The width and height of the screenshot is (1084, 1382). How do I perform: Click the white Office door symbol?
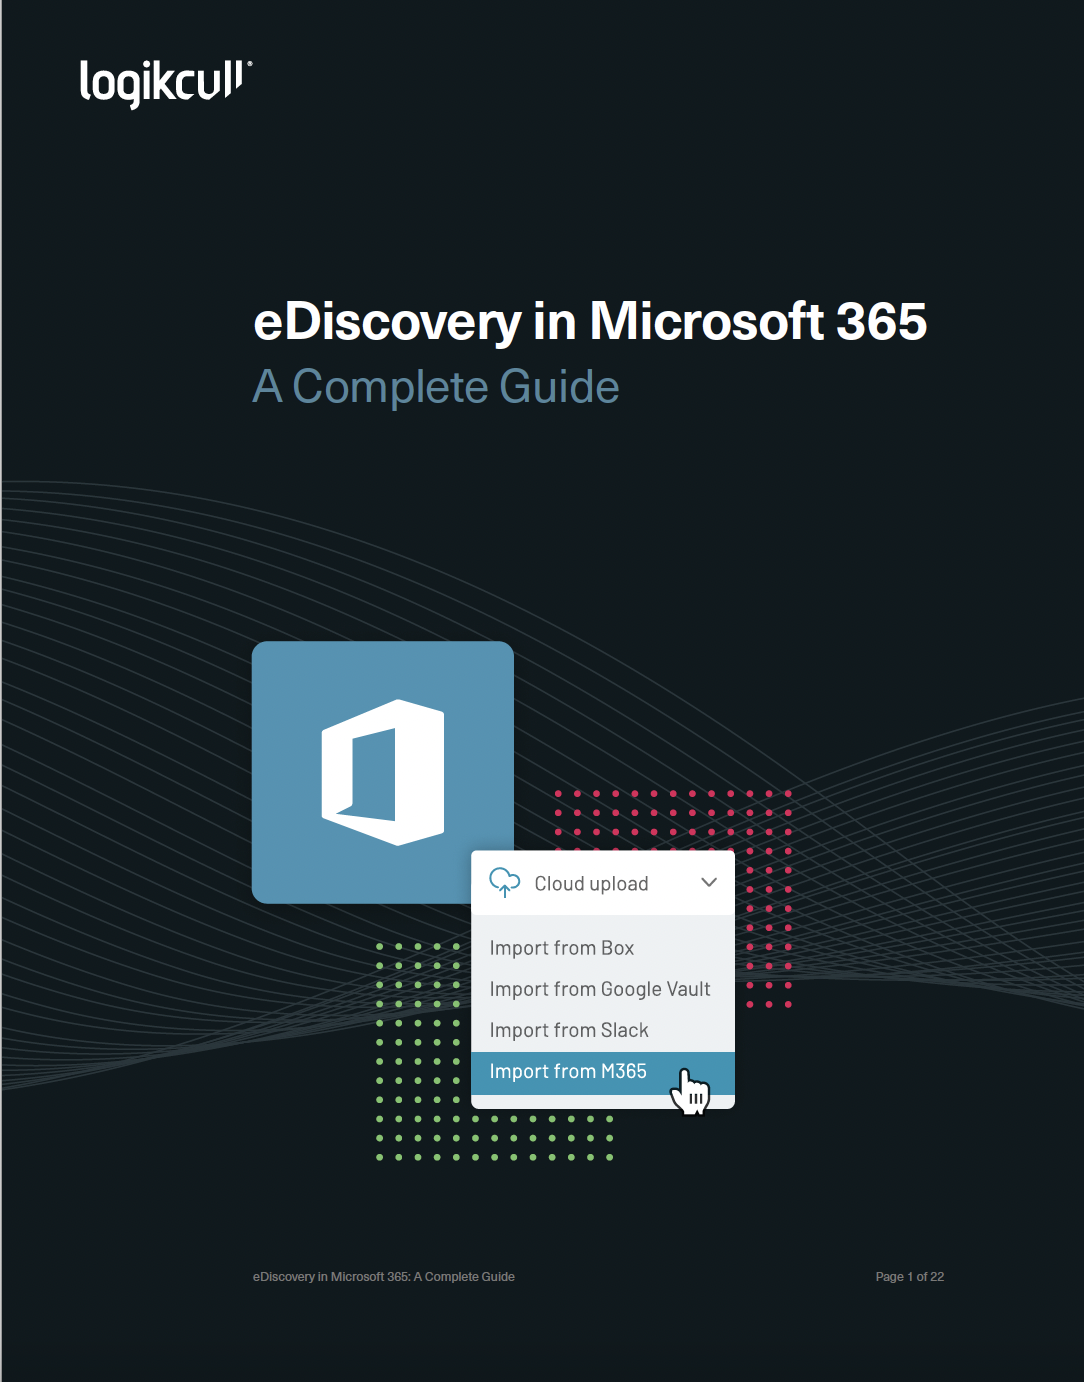(384, 771)
